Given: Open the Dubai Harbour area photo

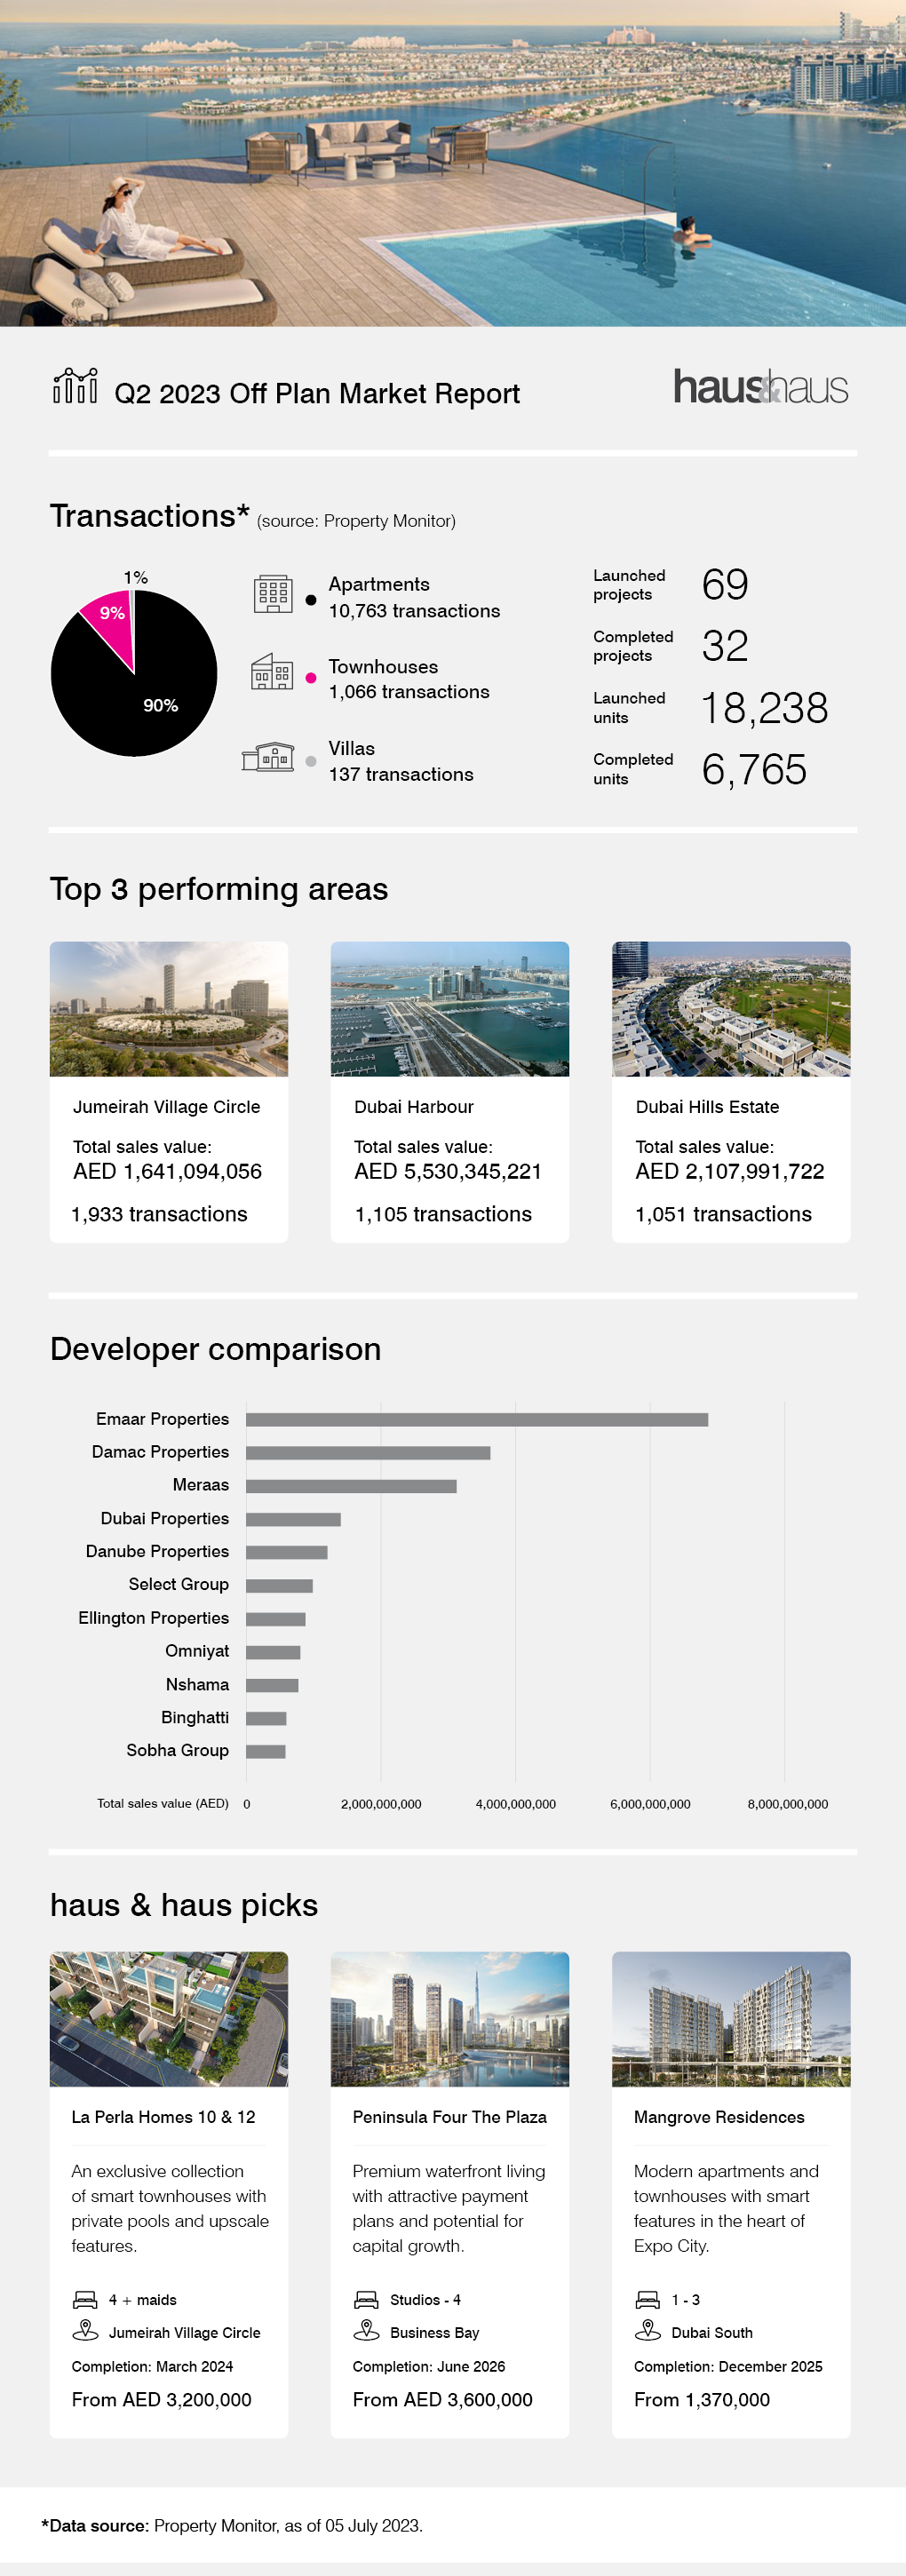Looking at the screenshot, I should pos(450,1008).
